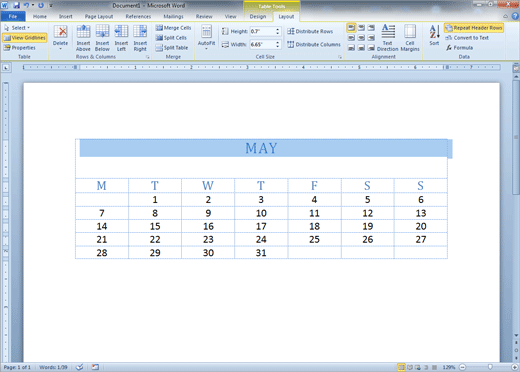This screenshot has width=520, height=372.
Task: Click Distribute Rows
Action: tap(310, 31)
